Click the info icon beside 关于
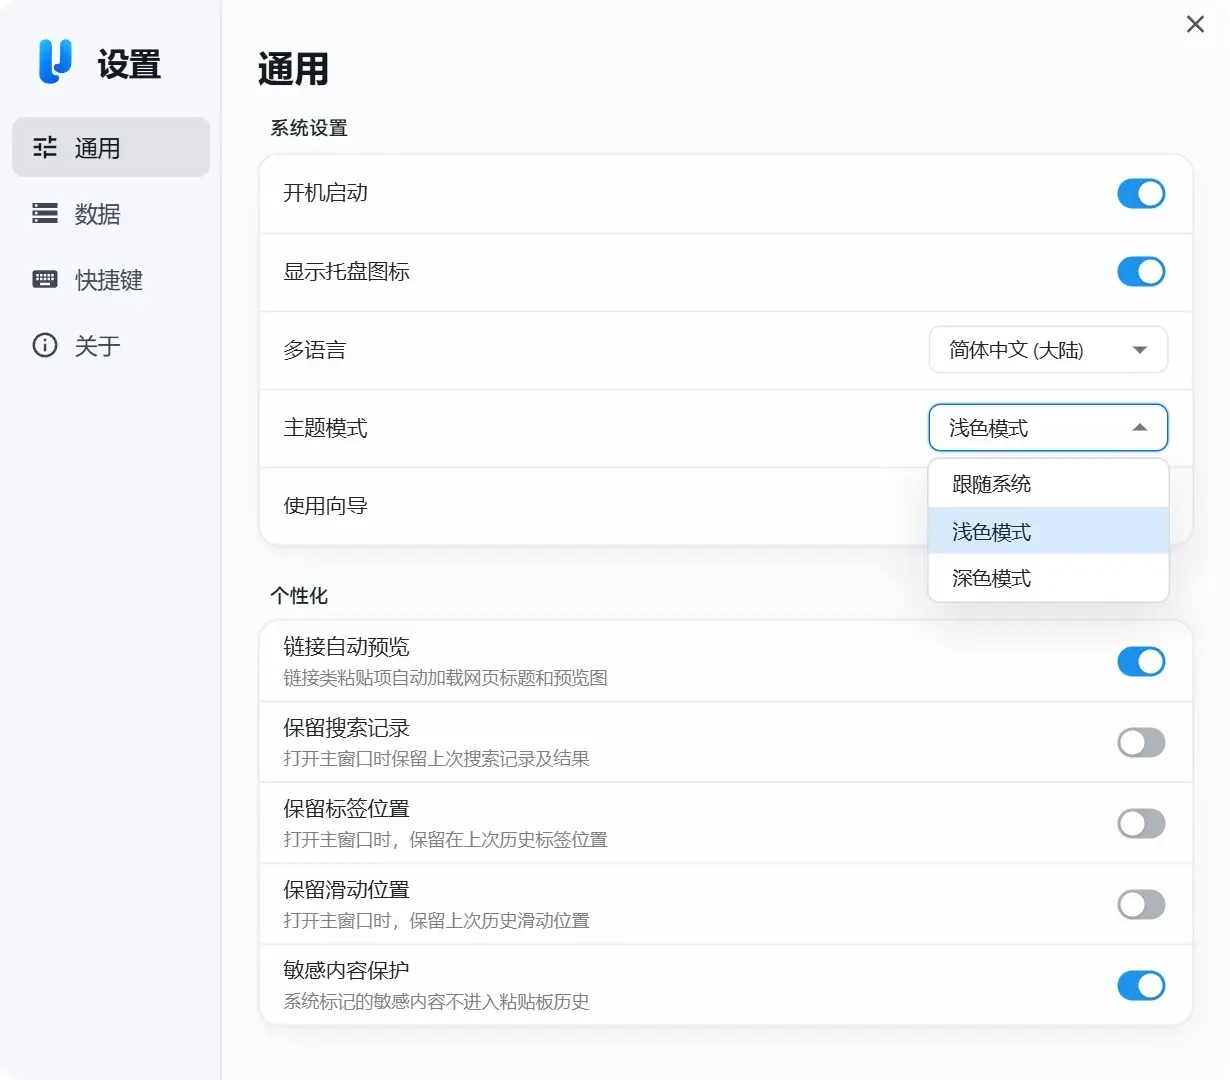This screenshot has height=1080, width=1230. (45, 345)
